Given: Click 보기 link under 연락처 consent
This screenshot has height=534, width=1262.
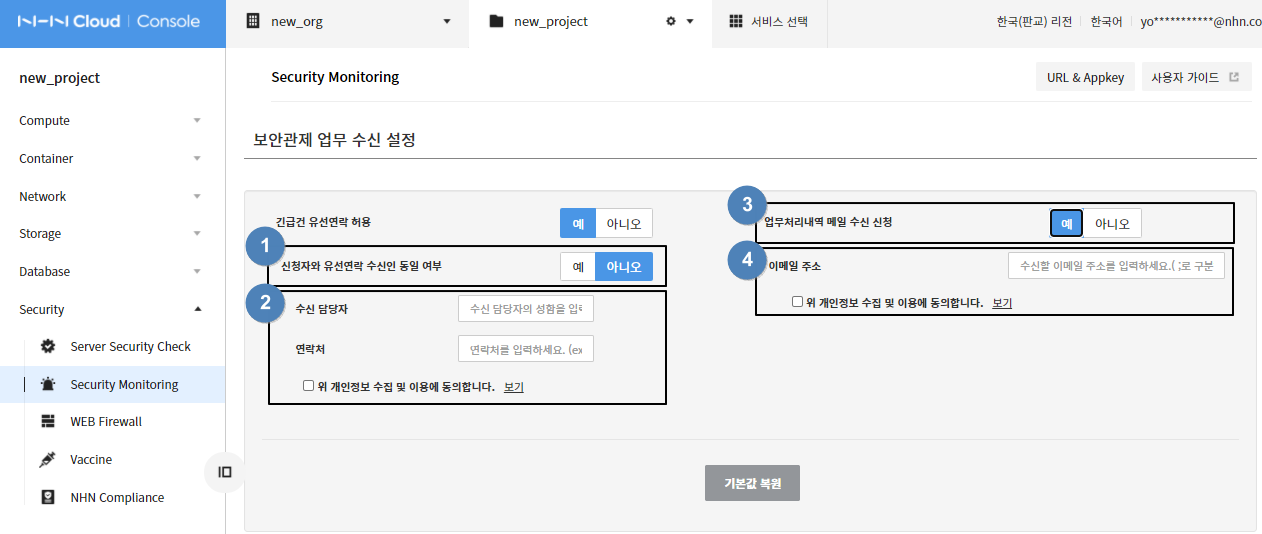Looking at the screenshot, I should 514,386.
